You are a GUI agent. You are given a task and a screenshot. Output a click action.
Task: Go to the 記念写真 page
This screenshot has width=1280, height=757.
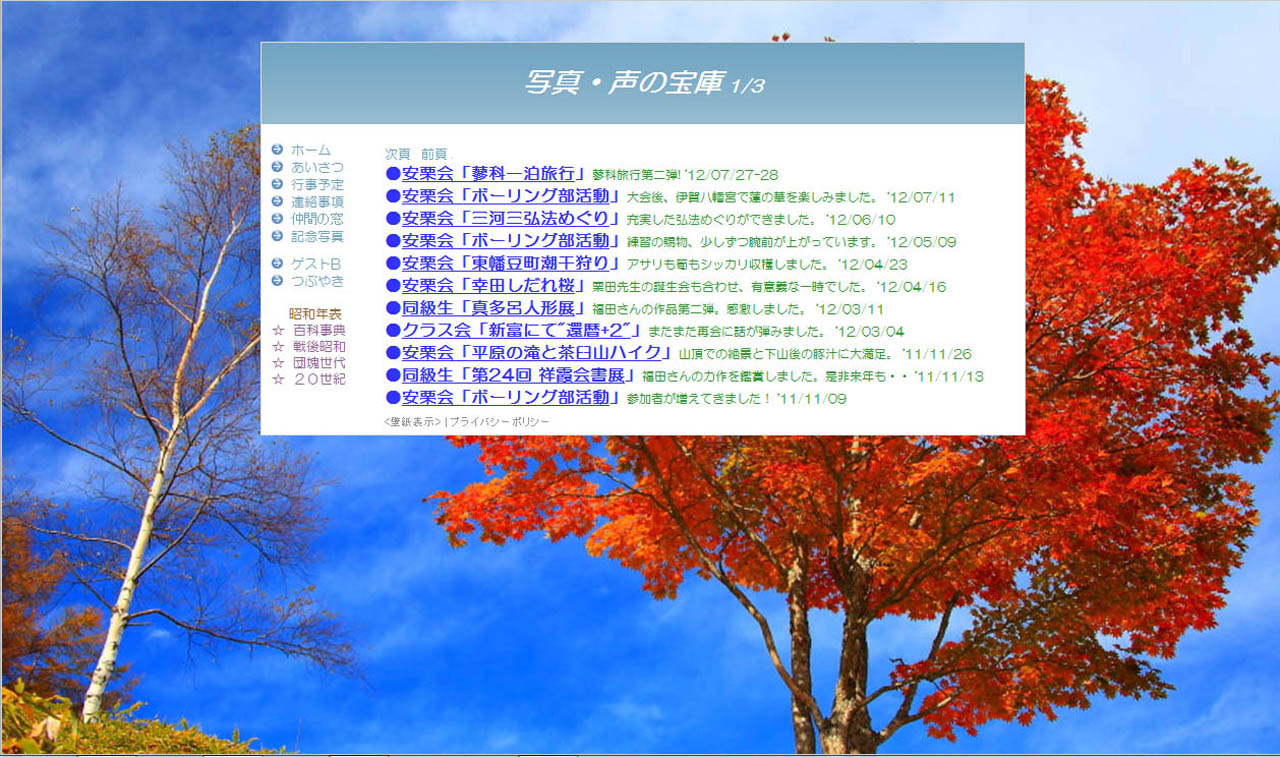[317, 237]
